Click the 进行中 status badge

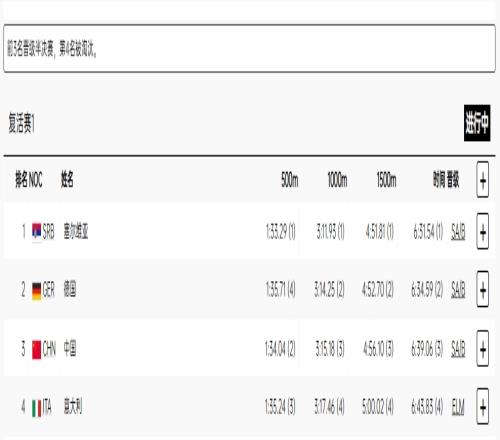tap(477, 123)
